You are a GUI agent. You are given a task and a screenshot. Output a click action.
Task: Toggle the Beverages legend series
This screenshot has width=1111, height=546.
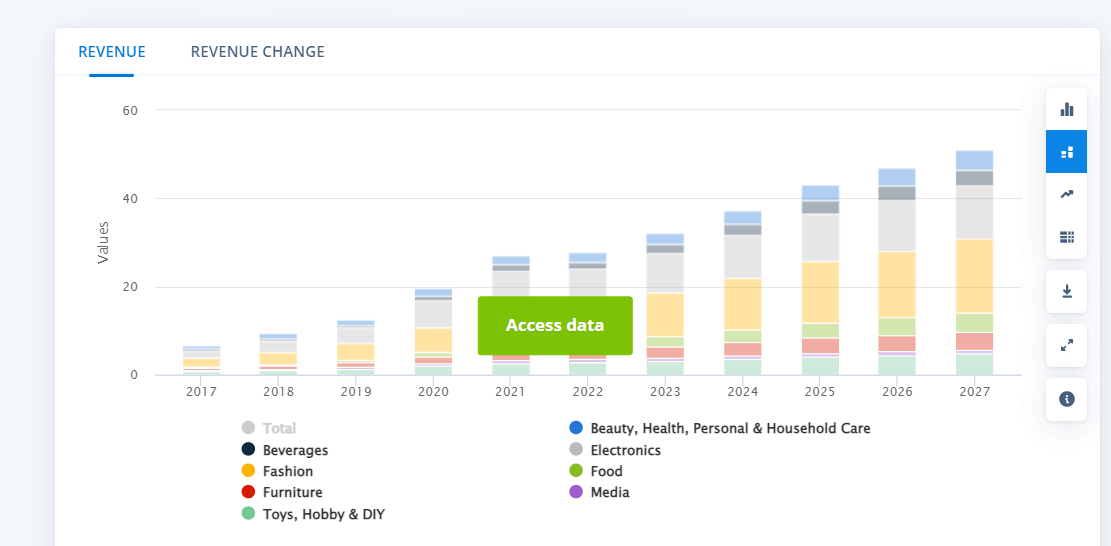click(295, 450)
